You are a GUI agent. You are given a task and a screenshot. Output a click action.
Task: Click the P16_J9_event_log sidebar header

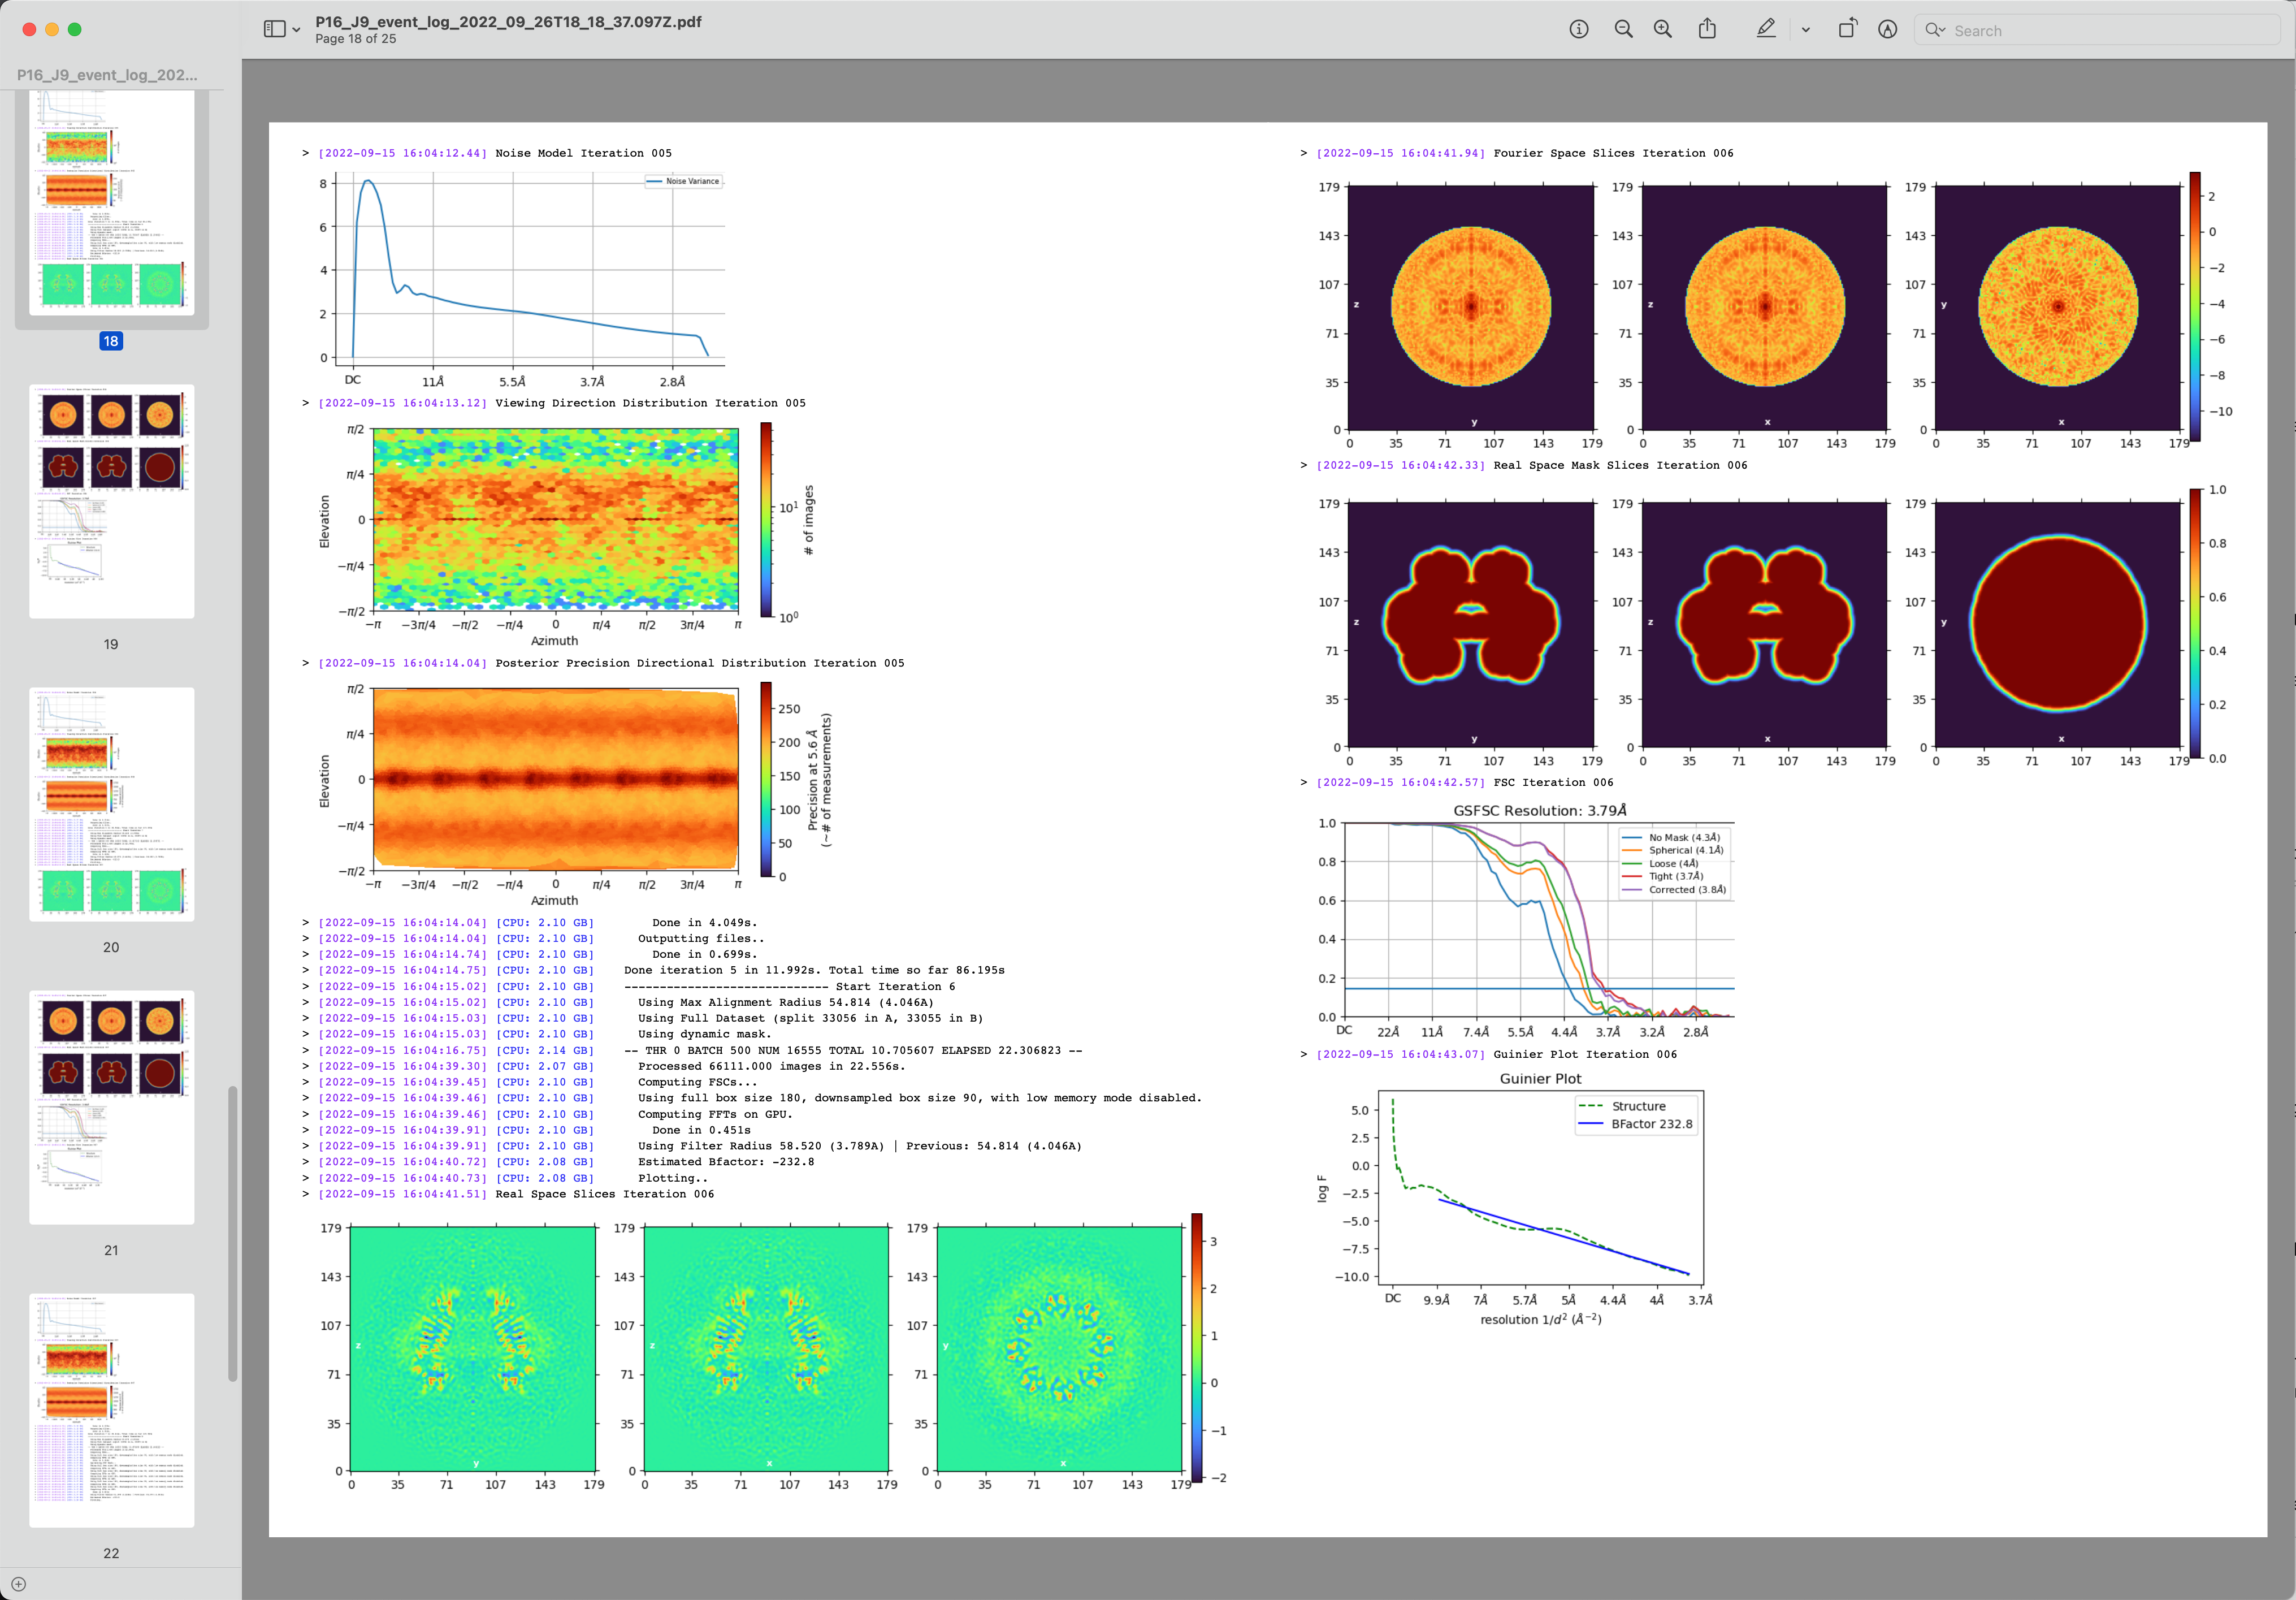point(107,75)
